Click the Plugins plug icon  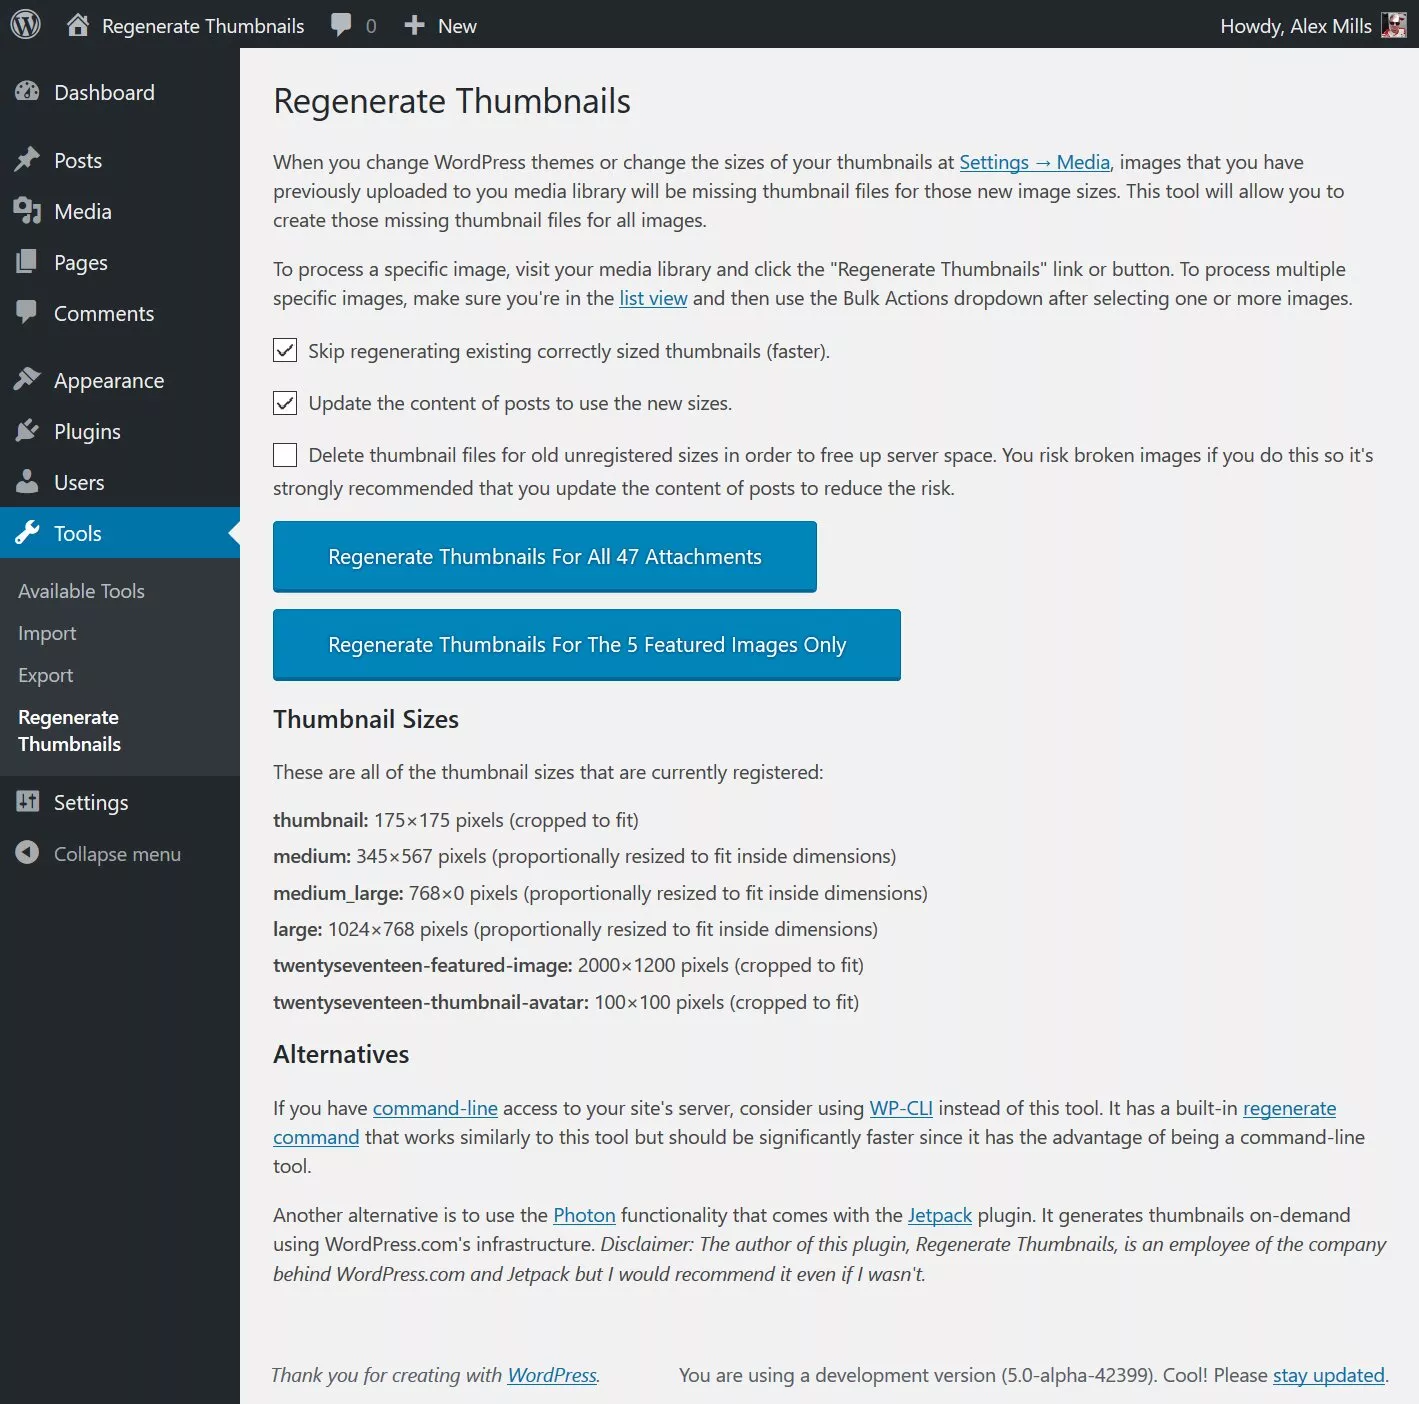[28, 431]
